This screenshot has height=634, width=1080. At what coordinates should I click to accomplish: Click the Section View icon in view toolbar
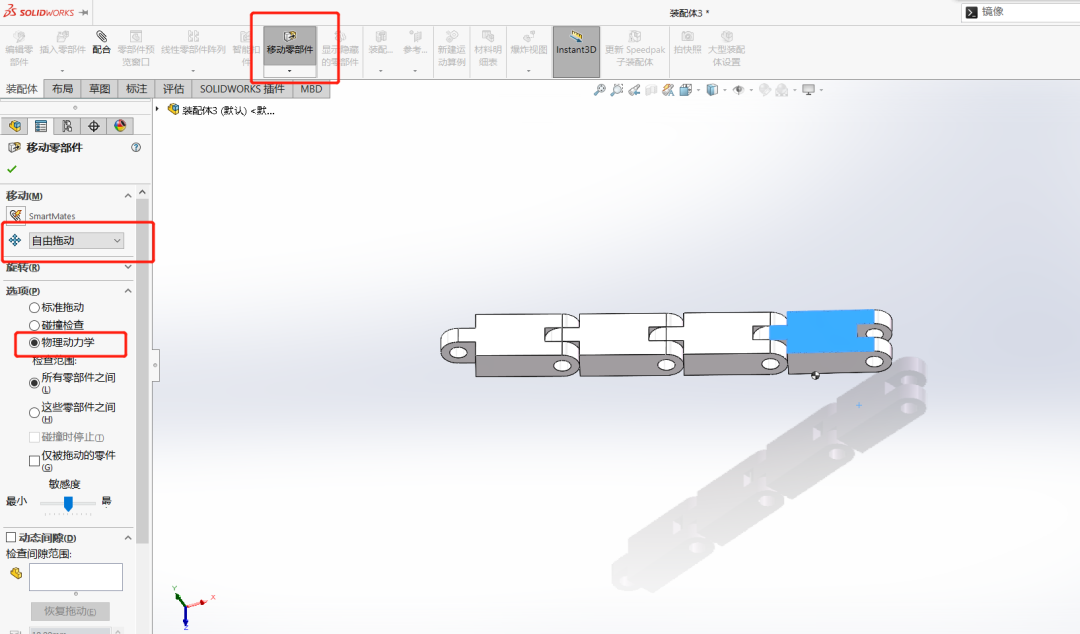pos(651,90)
